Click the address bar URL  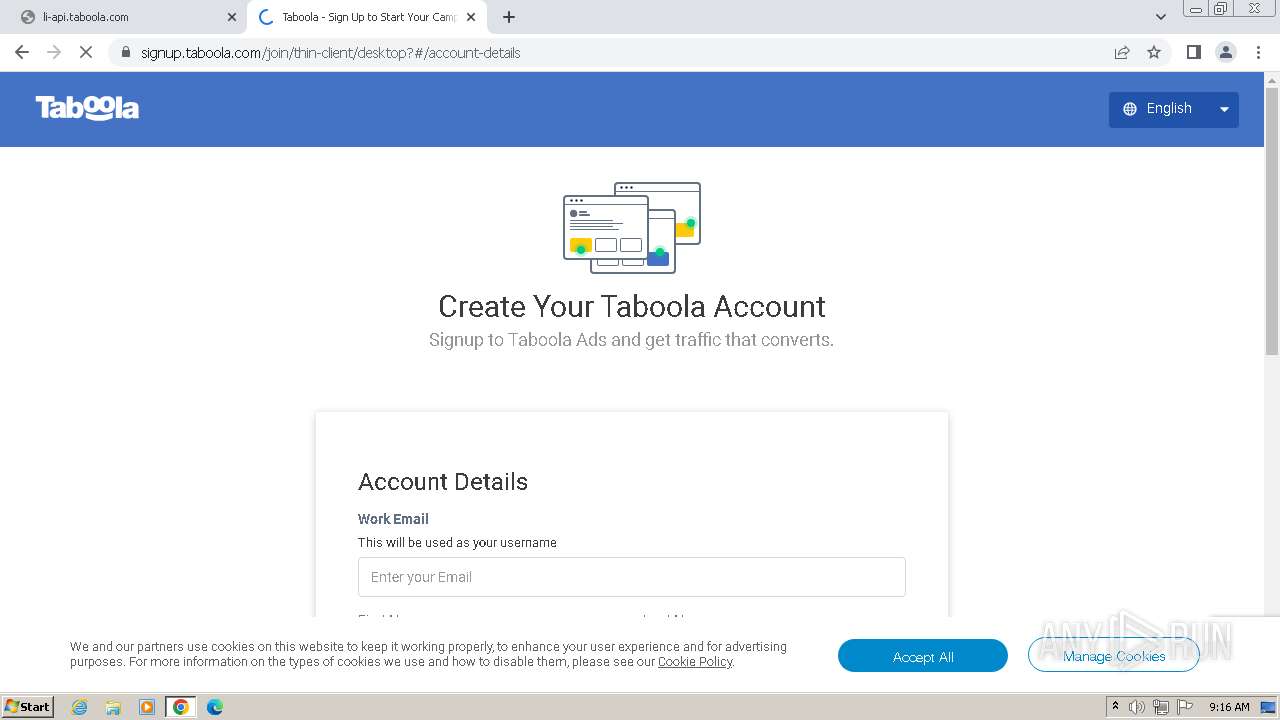point(330,53)
